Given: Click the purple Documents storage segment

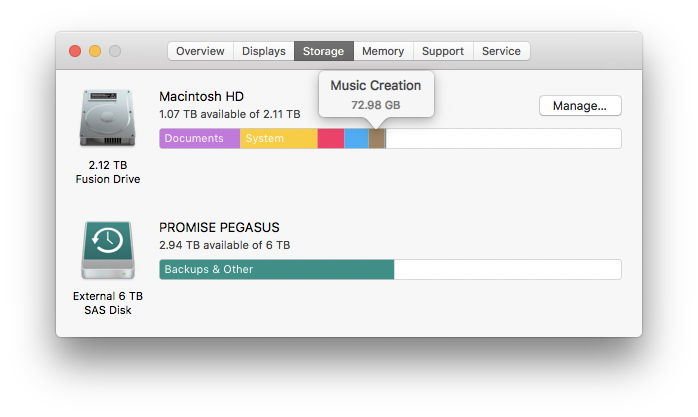Looking at the screenshot, I should [199, 139].
